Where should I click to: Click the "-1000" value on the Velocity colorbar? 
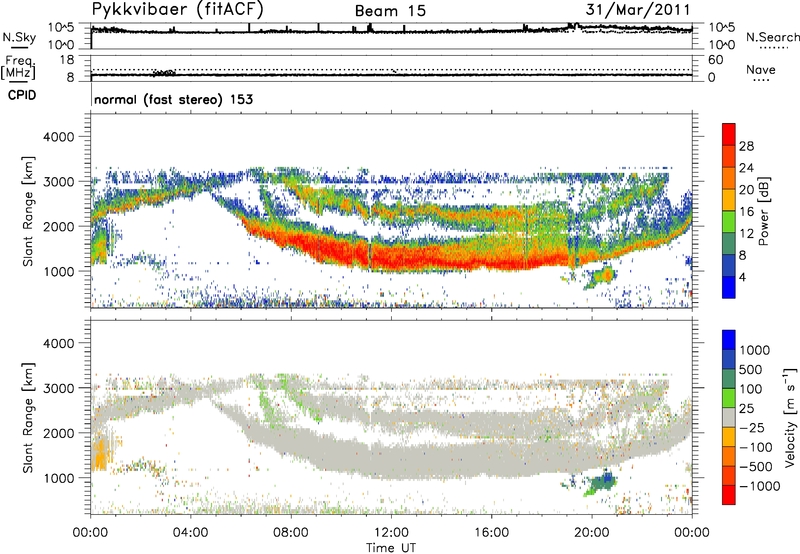pyautogui.click(x=759, y=486)
